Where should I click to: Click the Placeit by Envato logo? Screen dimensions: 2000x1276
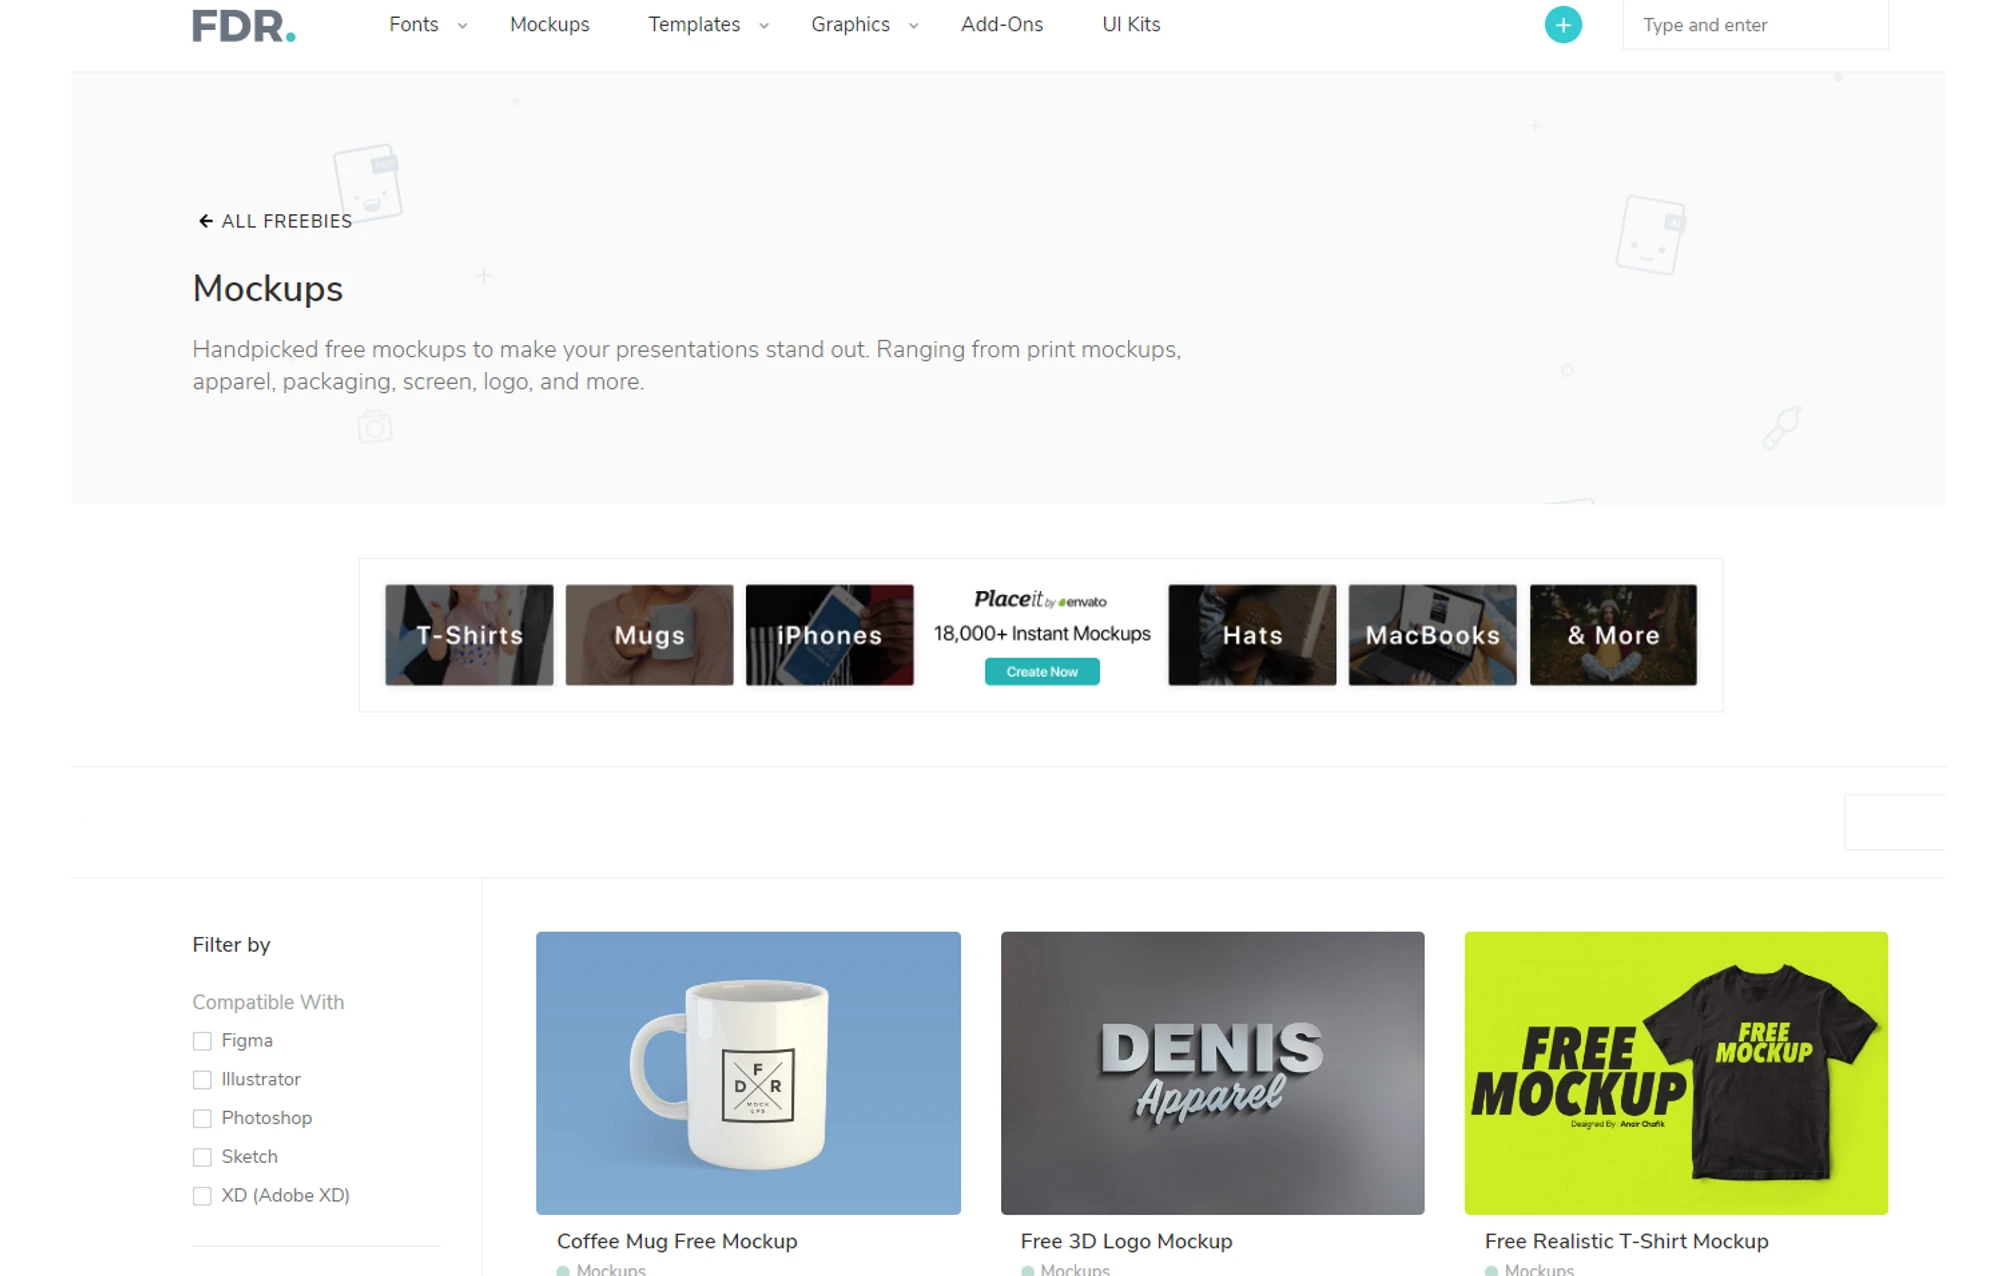click(1041, 600)
